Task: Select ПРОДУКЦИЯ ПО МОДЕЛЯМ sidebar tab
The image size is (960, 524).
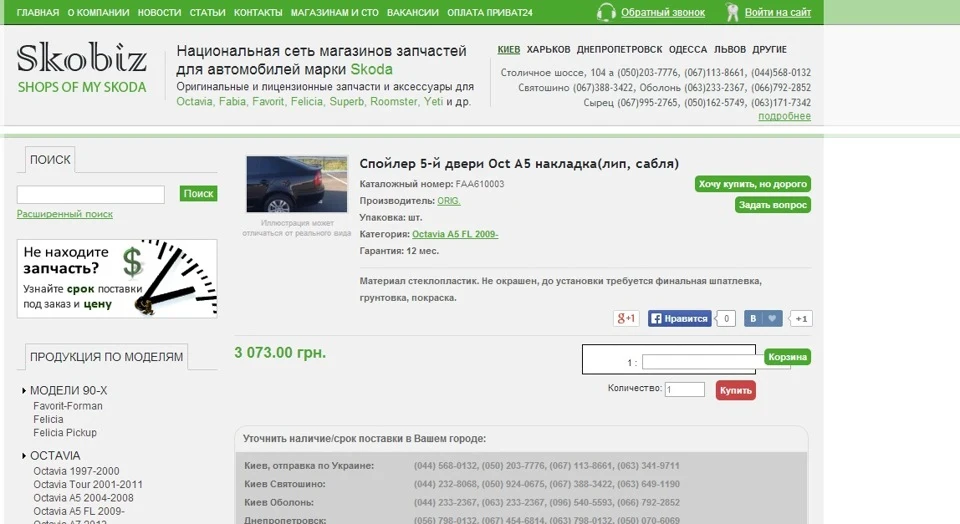Action: coord(107,357)
